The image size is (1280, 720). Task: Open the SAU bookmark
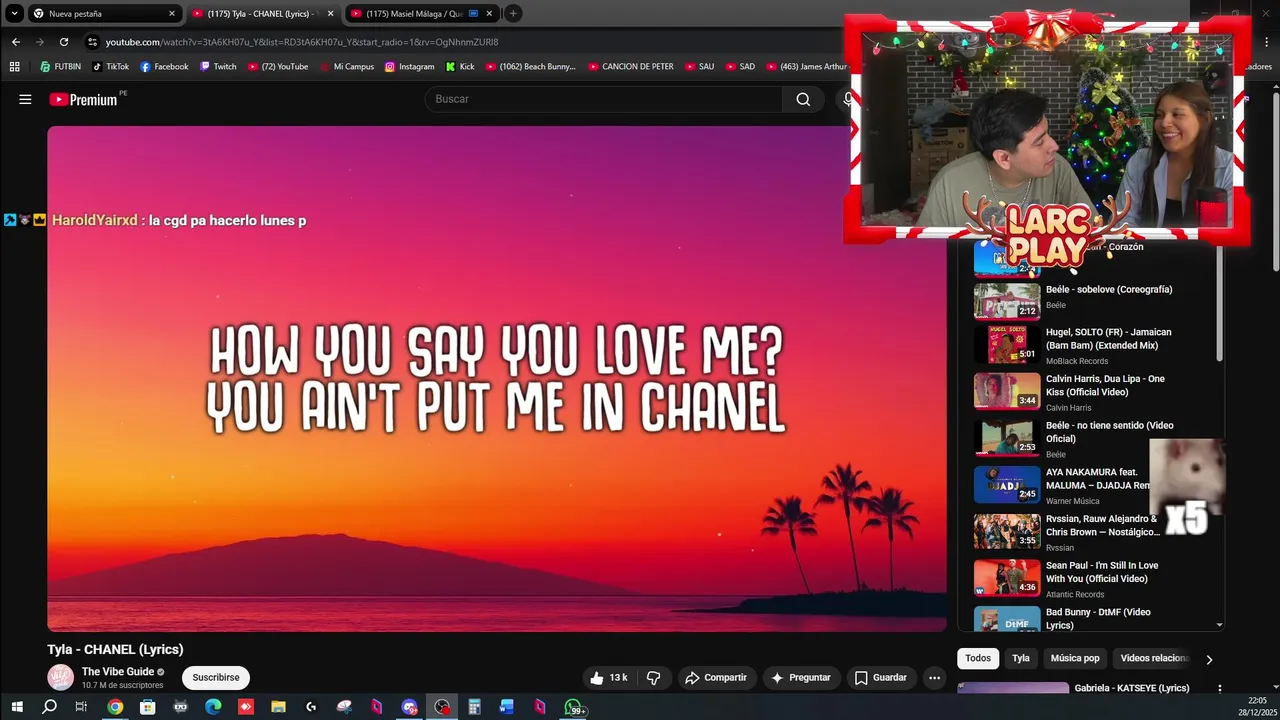[699, 67]
